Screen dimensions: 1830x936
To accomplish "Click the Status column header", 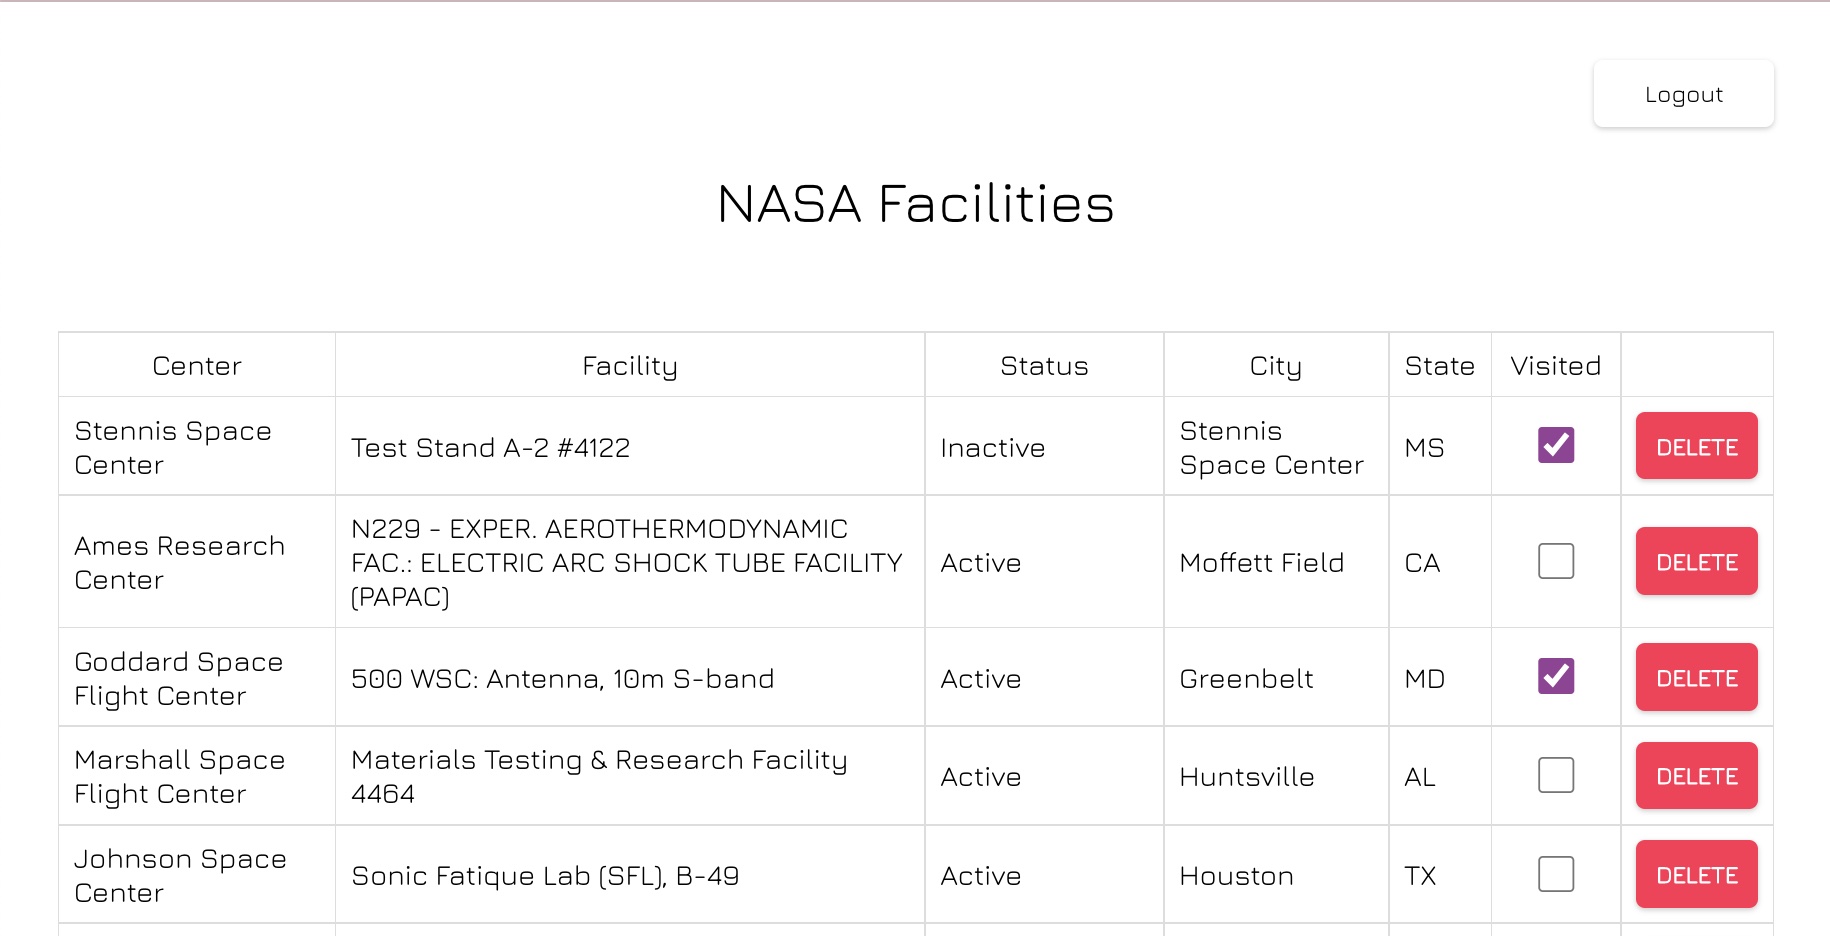I will pyautogui.click(x=1044, y=366).
